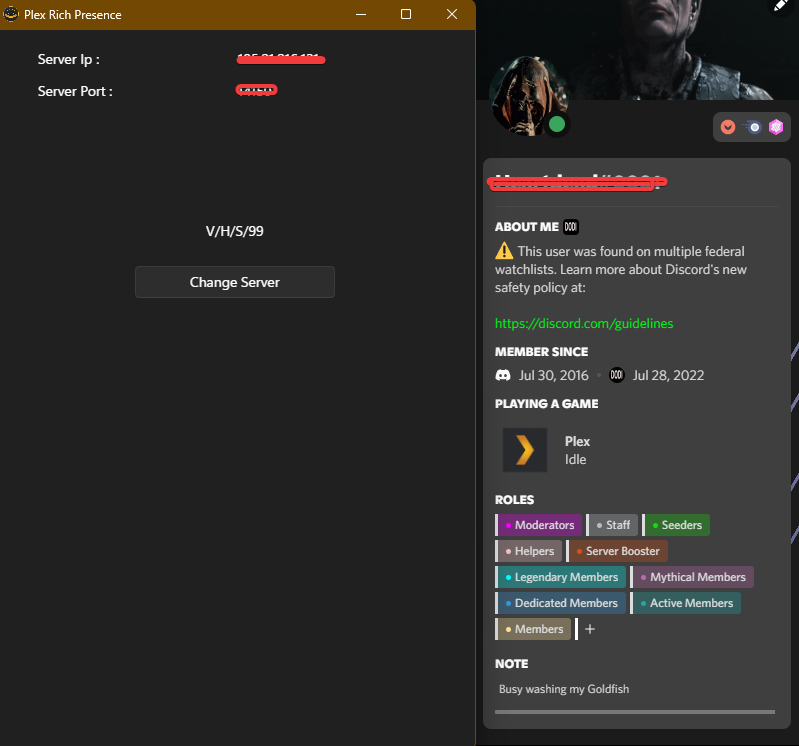Image resolution: width=799 pixels, height=746 pixels.
Task: Click the redacted Discord username
Action: pyautogui.click(x=577, y=182)
